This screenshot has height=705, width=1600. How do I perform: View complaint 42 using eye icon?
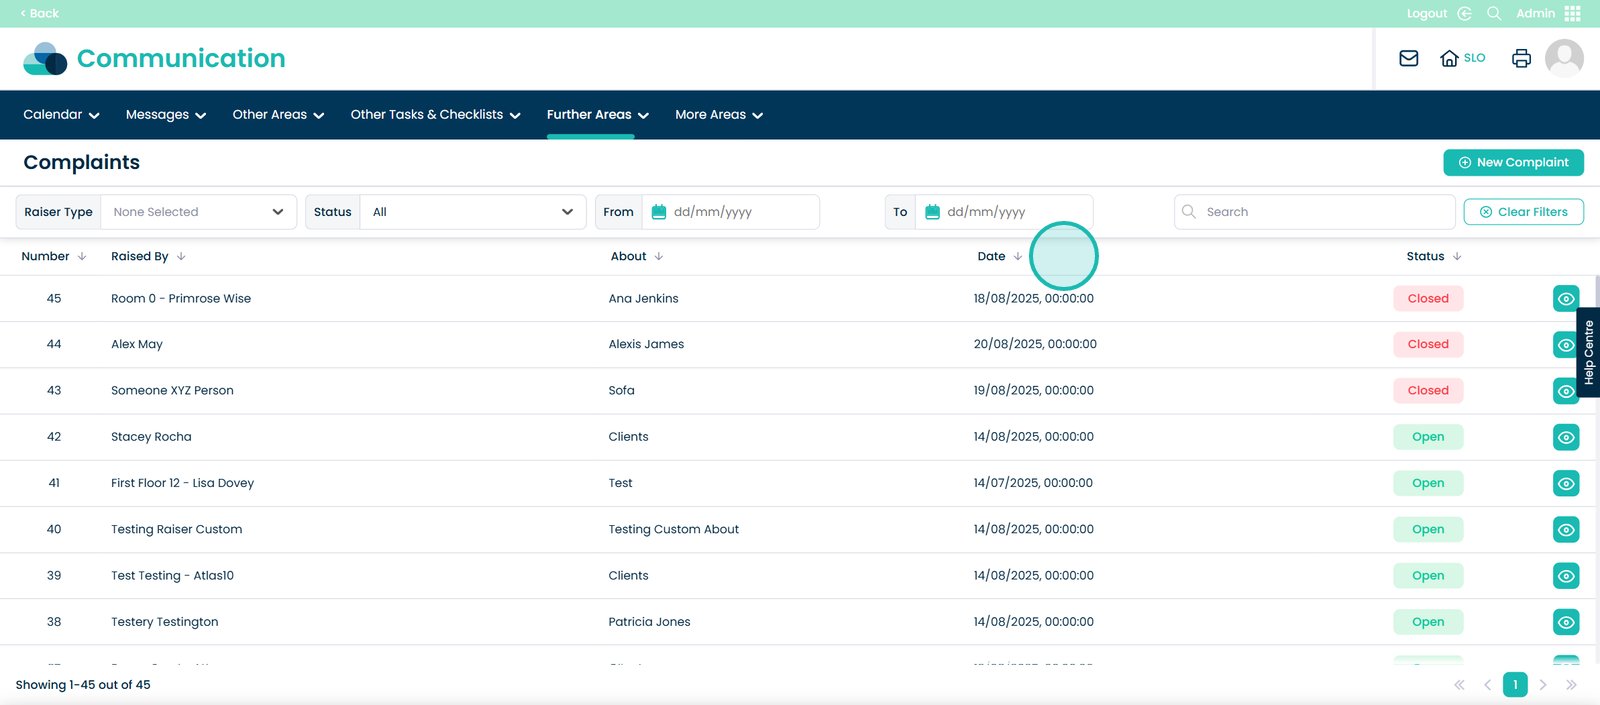point(1566,437)
